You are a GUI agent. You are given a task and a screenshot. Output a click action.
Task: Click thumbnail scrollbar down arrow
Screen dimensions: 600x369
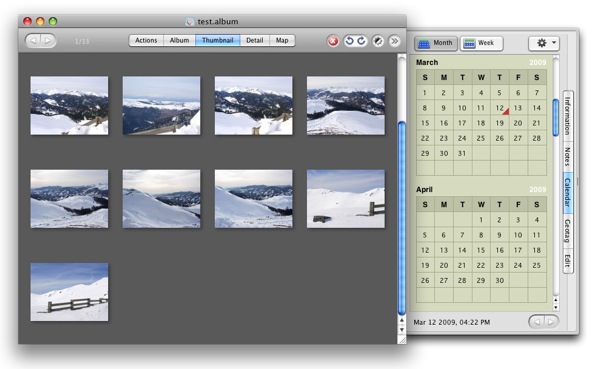click(x=402, y=330)
